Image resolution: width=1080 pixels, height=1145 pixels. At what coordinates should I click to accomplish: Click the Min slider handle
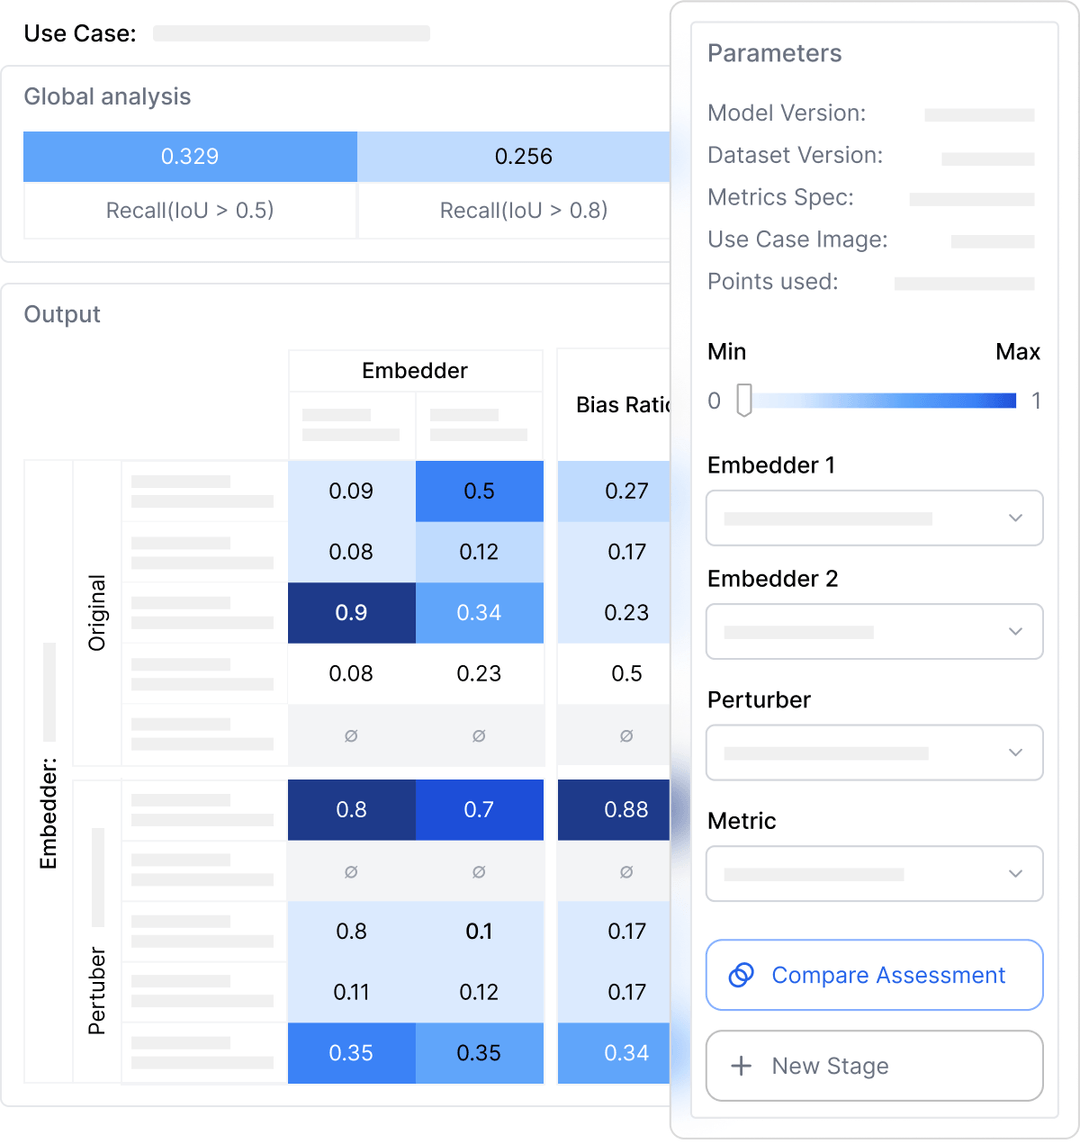(x=744, y=399)
